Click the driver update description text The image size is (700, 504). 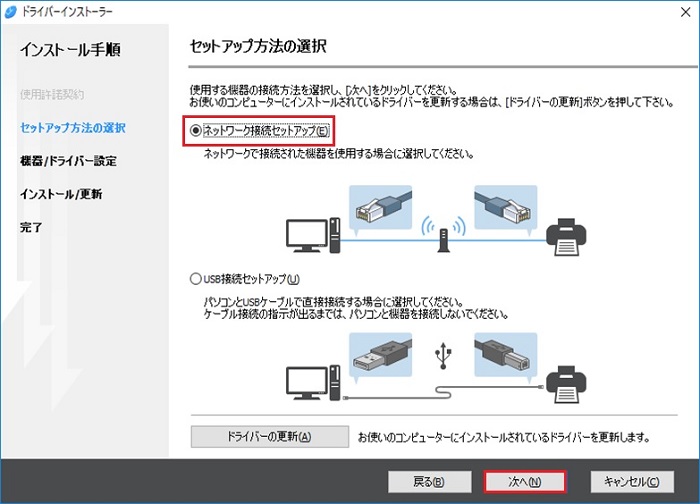[504, 437]
